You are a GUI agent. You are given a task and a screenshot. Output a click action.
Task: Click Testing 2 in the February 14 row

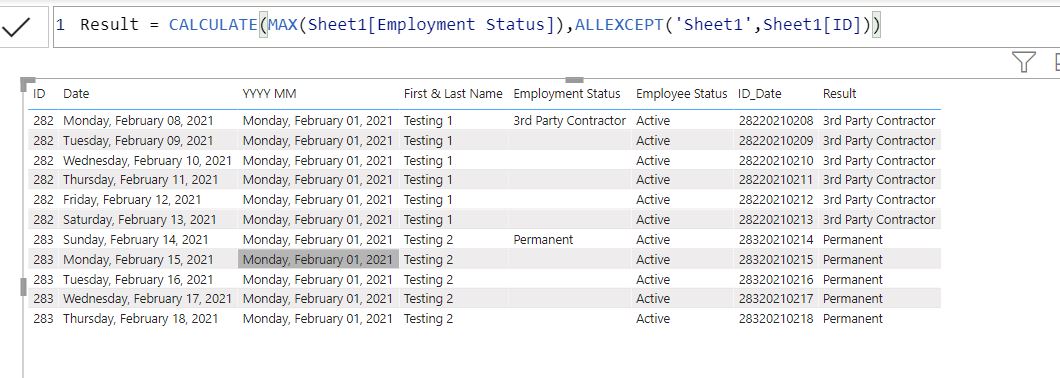point(428,240)
